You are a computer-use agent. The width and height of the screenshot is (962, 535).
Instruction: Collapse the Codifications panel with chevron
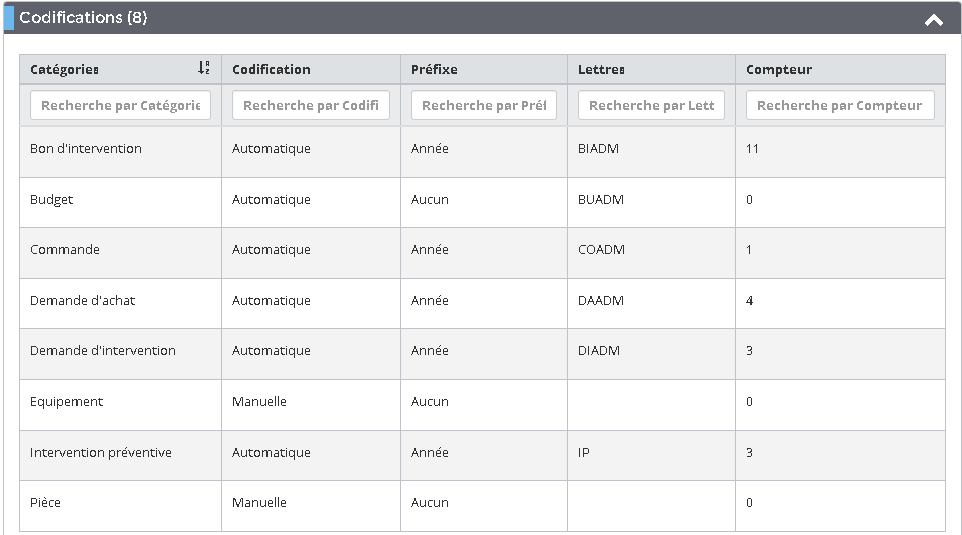point(933,19)
